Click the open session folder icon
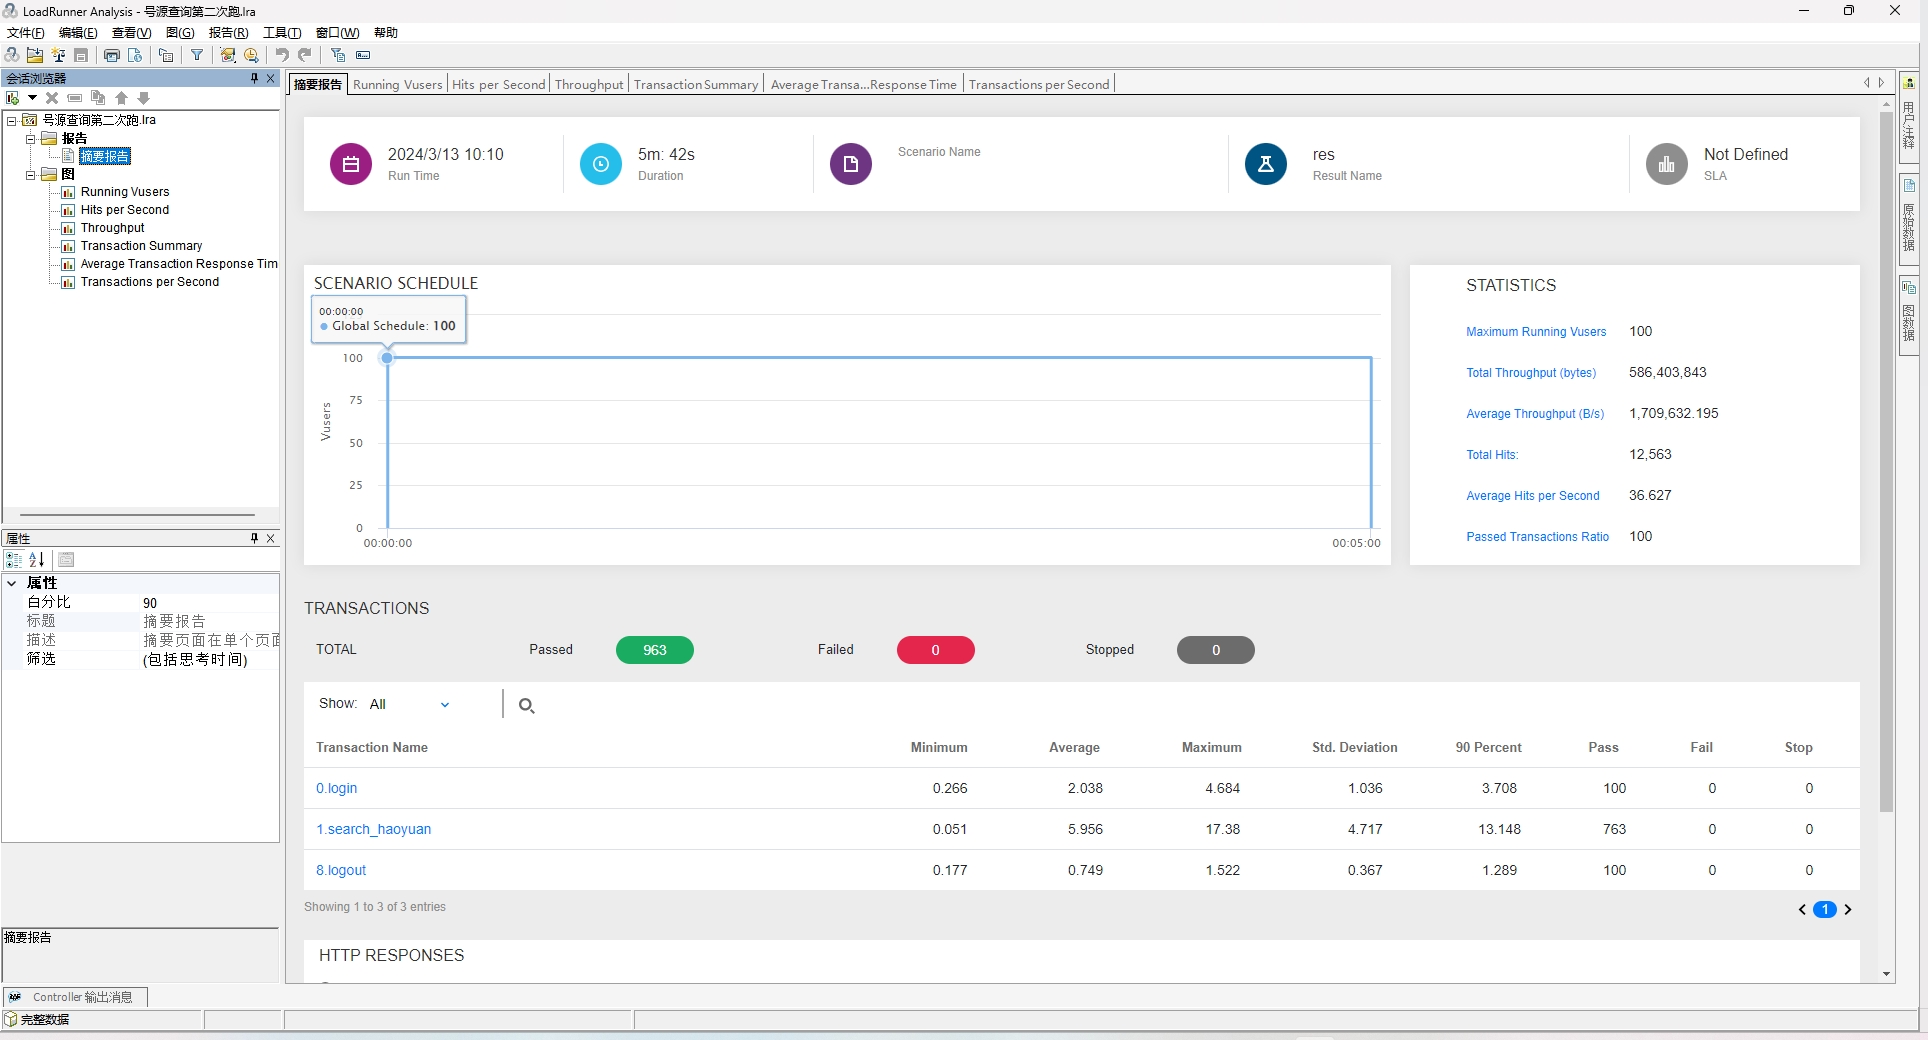The width and height of the screenshot is (1928, 1040). [35, 55]
